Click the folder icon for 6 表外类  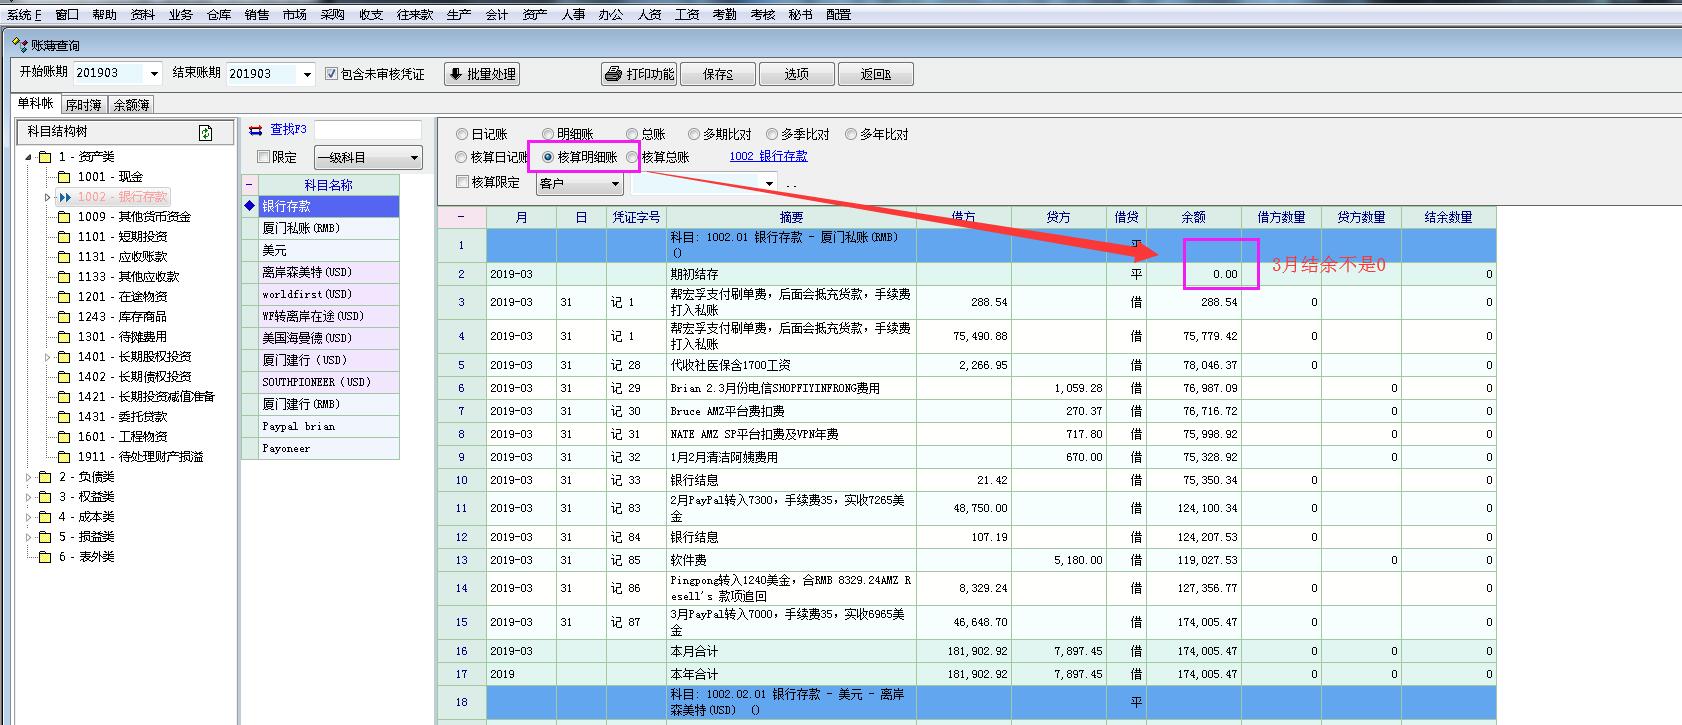click(44, 557)
